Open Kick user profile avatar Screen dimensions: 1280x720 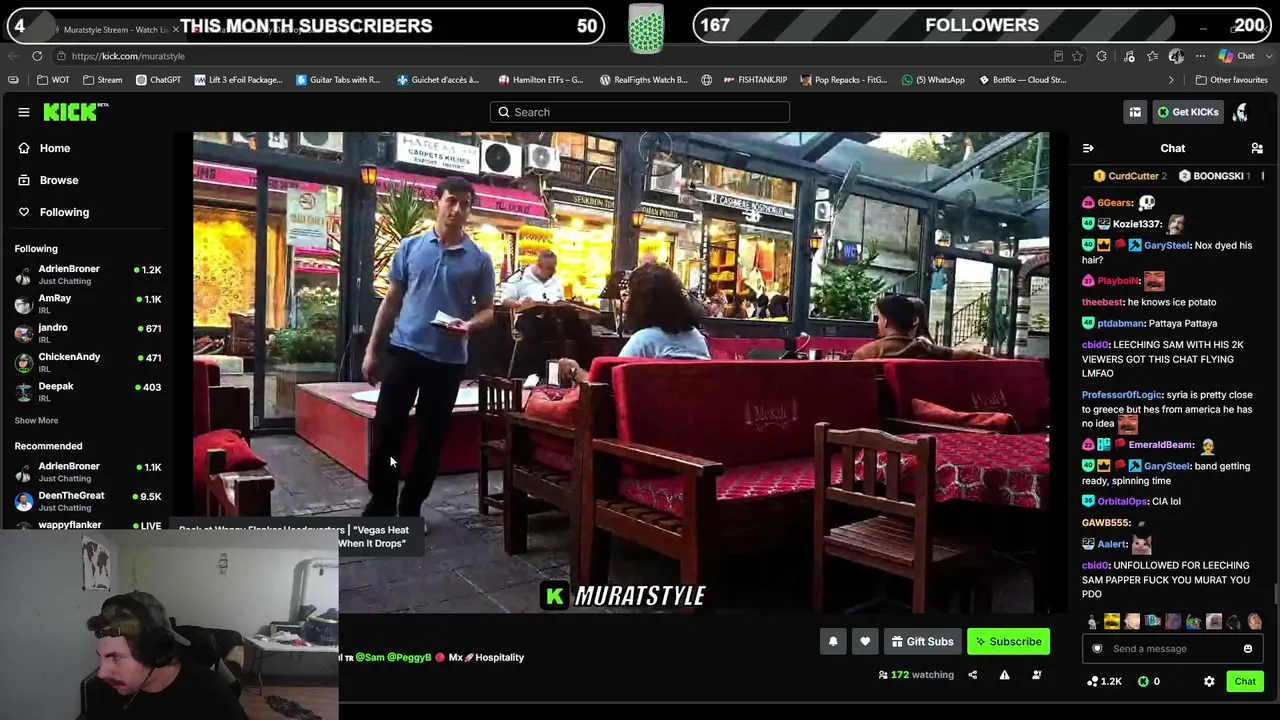(1240, 112)
